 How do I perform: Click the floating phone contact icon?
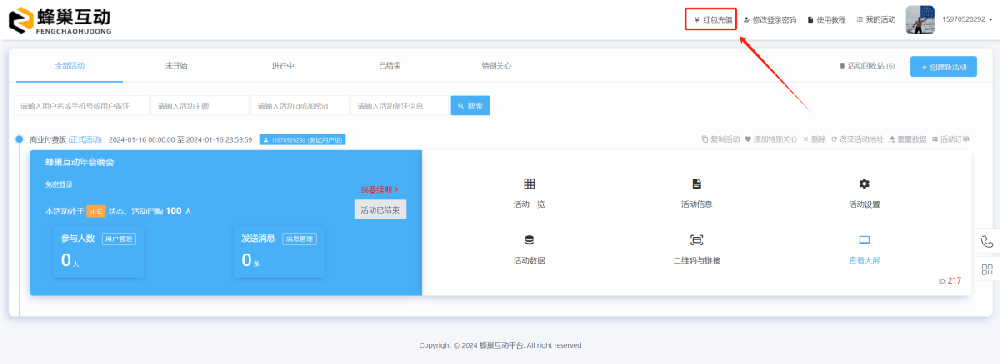[987, 242]
